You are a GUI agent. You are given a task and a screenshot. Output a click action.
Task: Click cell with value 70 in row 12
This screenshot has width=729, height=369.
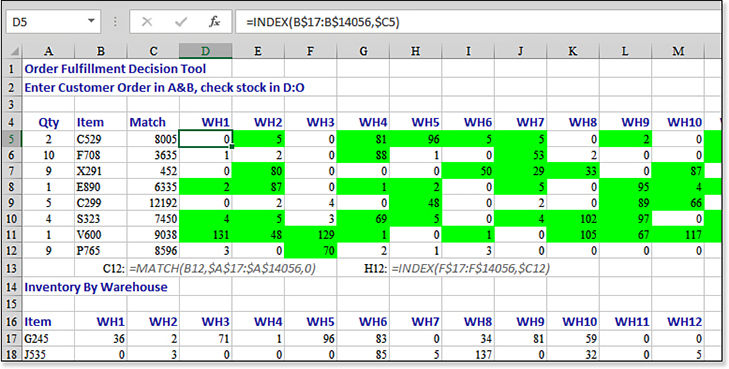pos(310,251)
